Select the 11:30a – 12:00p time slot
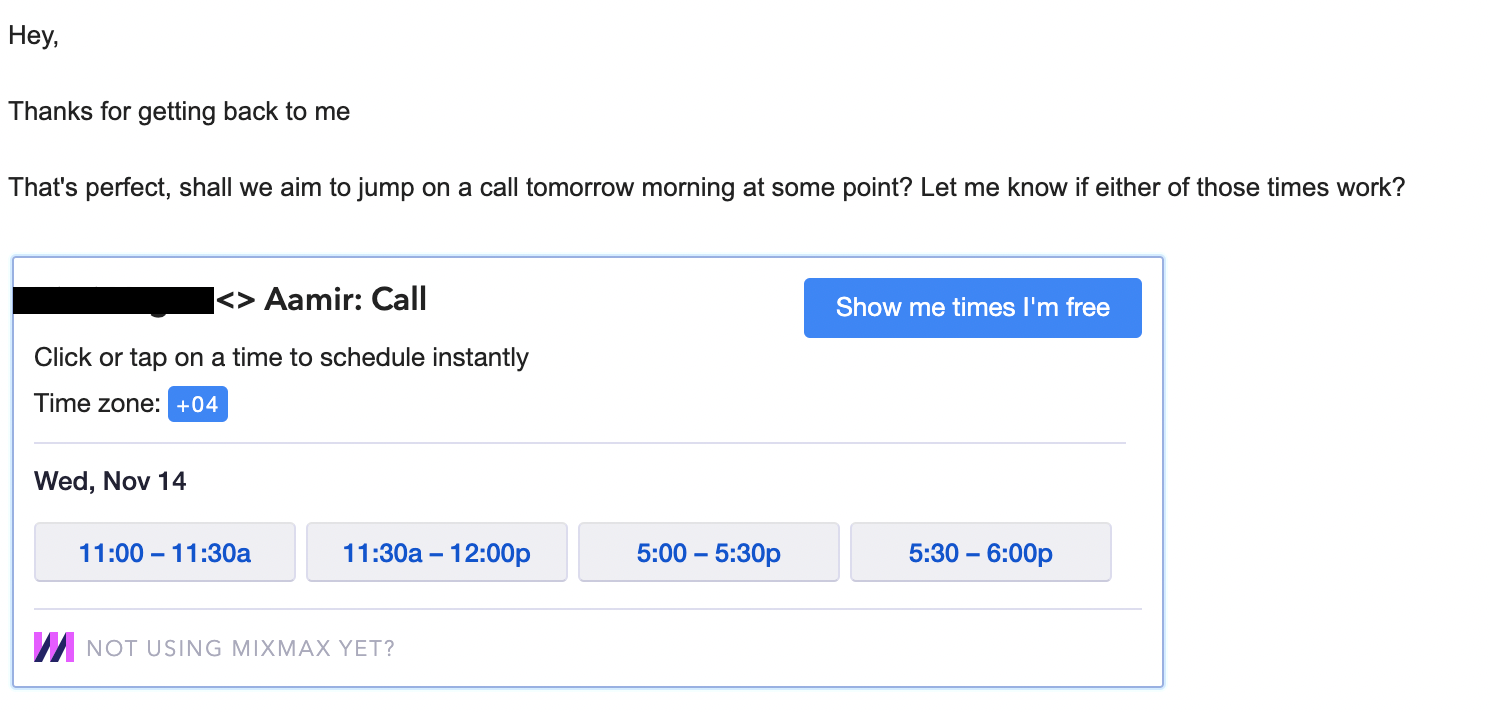The height and width of the screenshot is (712, 1490). click(437, 552)
